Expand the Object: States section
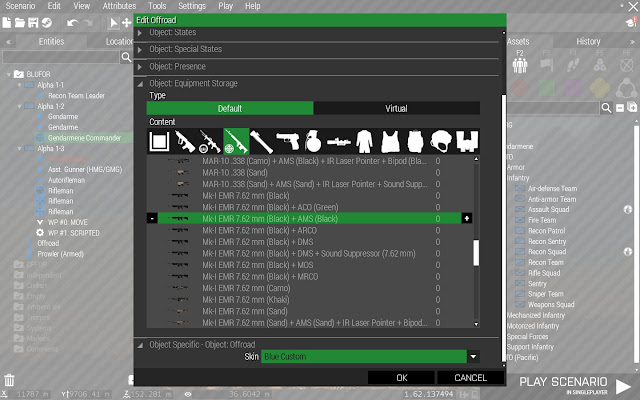The image size is (640, 400). [x=140, y=33]
